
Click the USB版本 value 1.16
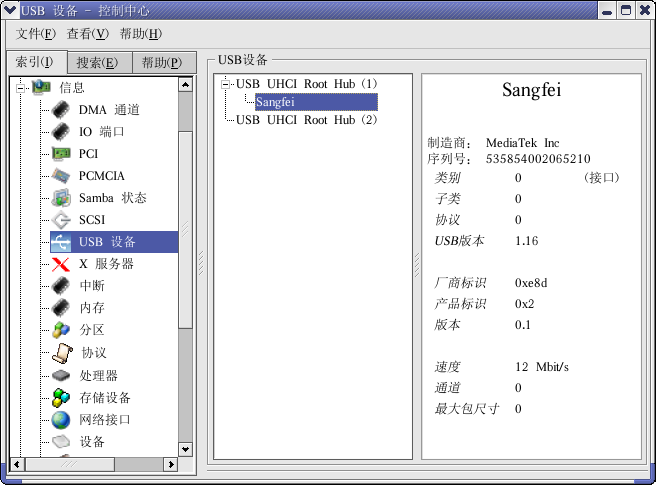pos(527,241)
